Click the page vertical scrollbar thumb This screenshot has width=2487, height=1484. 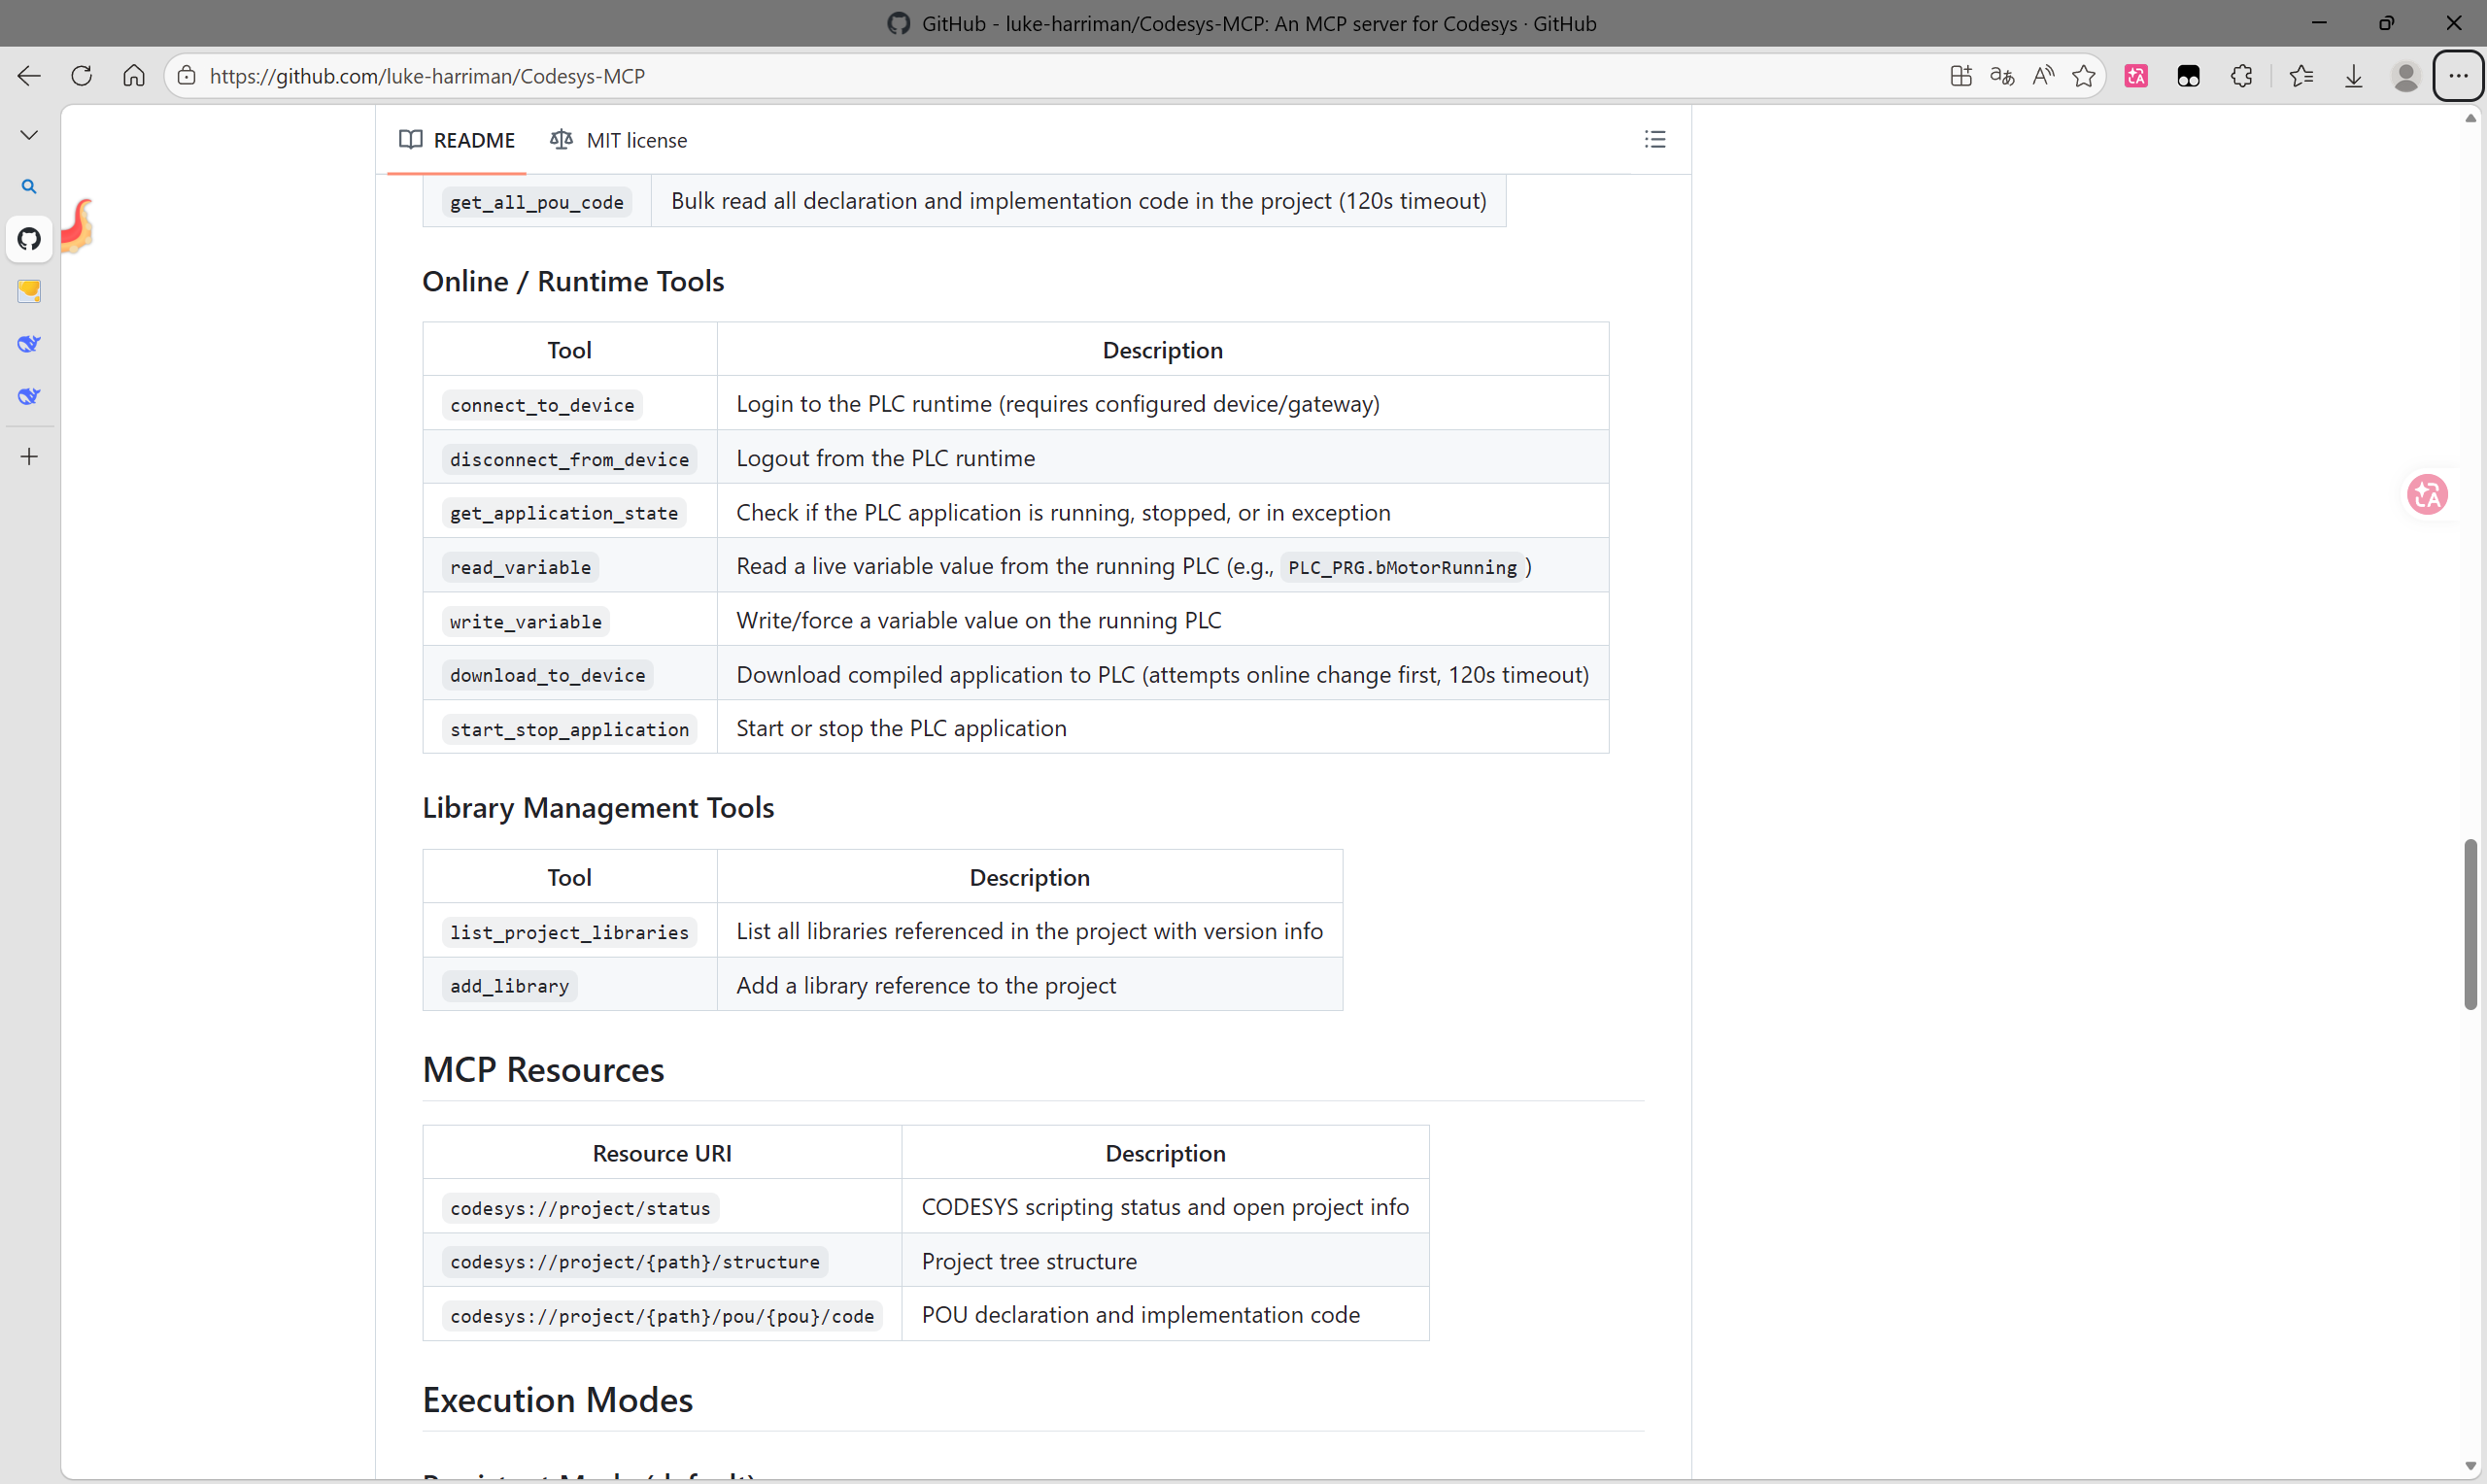2470,924
